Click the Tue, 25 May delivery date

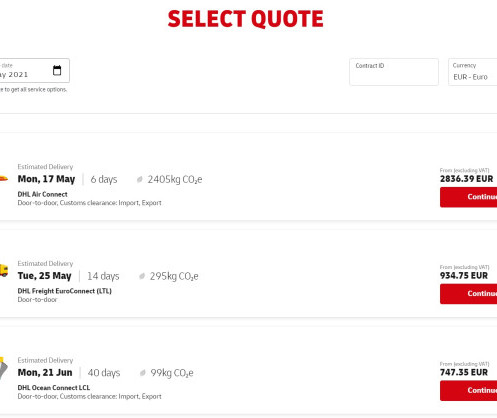tap(44, 276)
